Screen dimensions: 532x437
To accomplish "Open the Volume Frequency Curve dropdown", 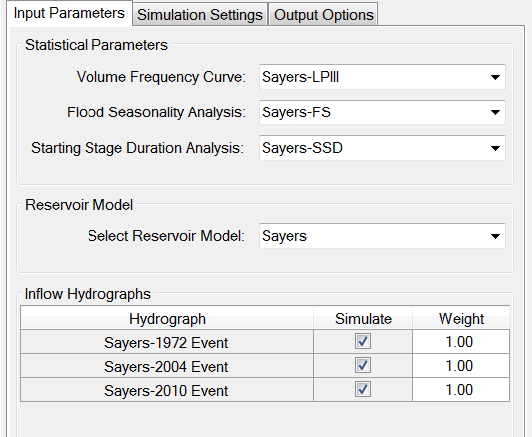I will [382, 77].
